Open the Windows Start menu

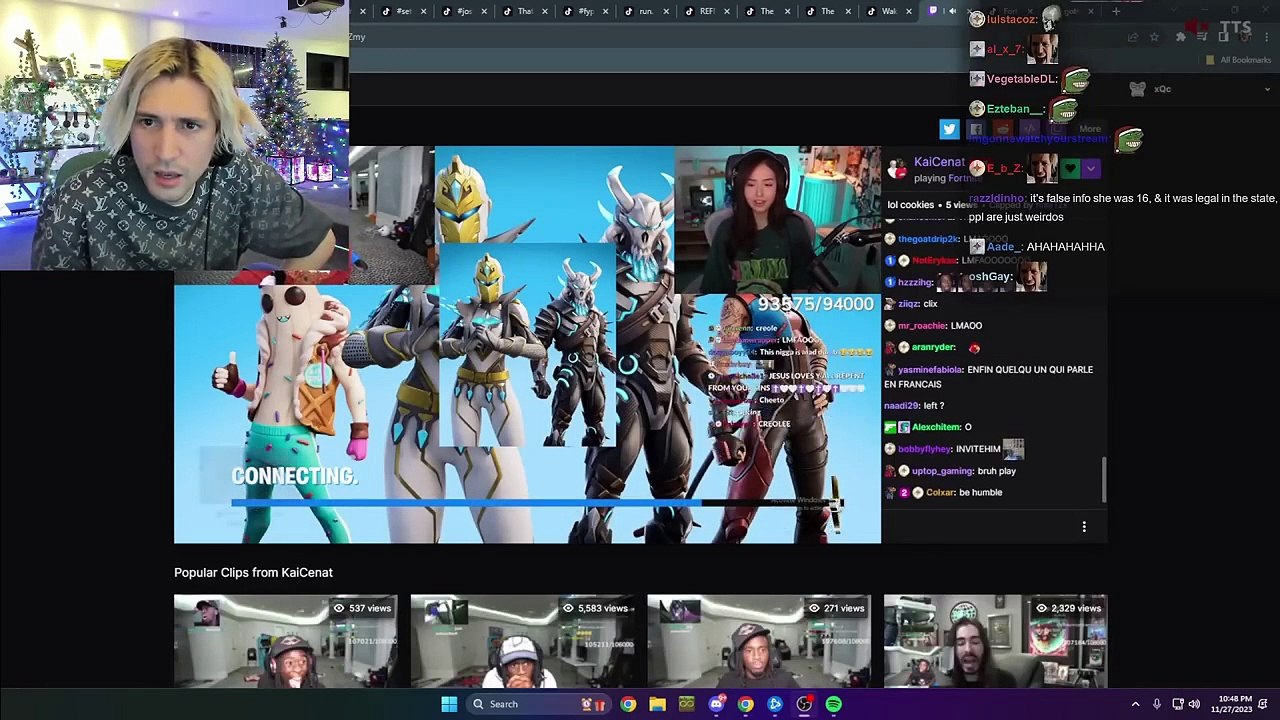pos(449,704)
